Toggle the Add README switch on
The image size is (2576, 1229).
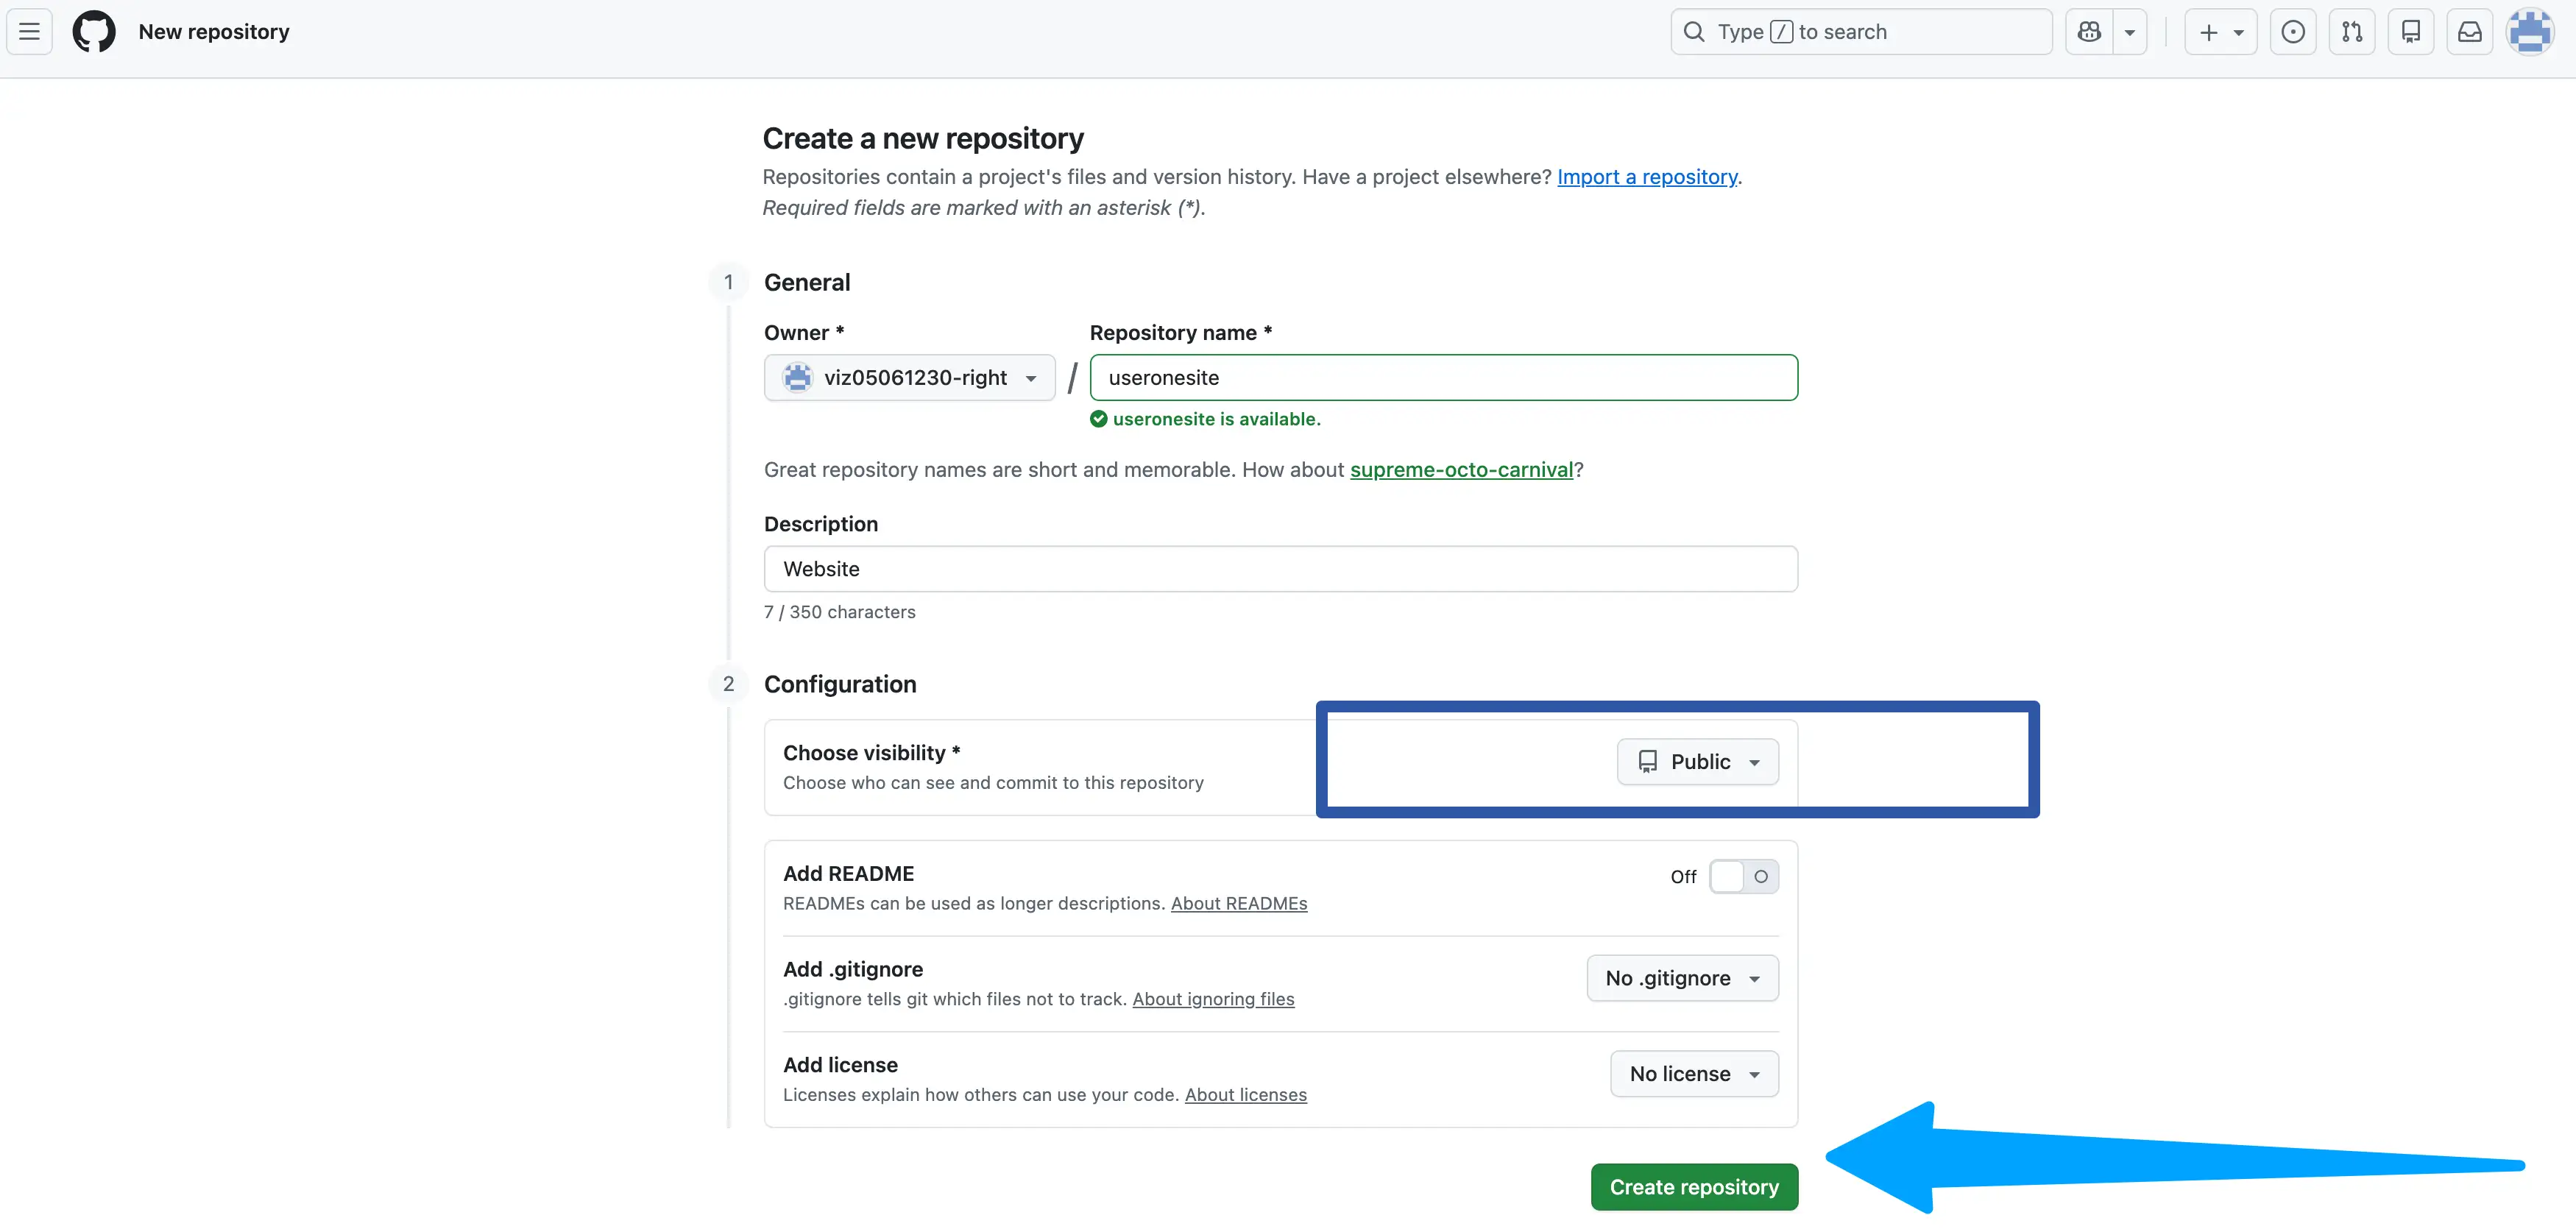tap(1745, 876)
